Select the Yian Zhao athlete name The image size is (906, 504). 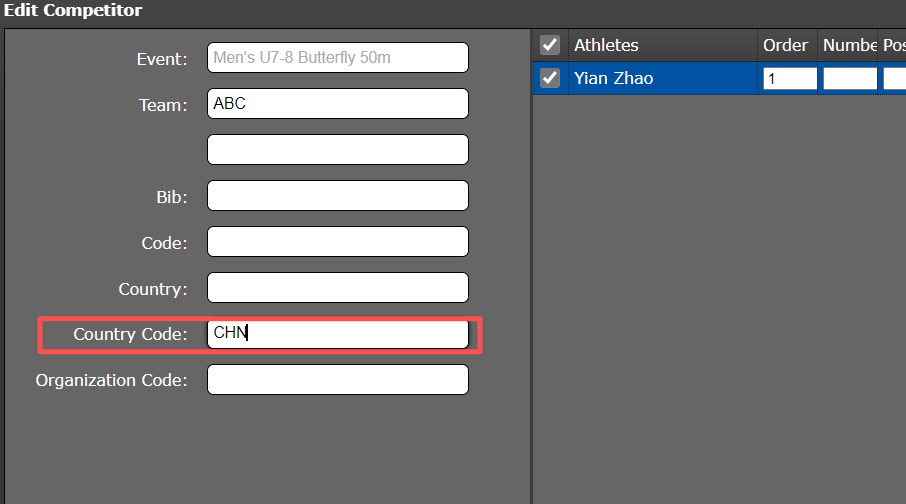click(x=614, y=79)
